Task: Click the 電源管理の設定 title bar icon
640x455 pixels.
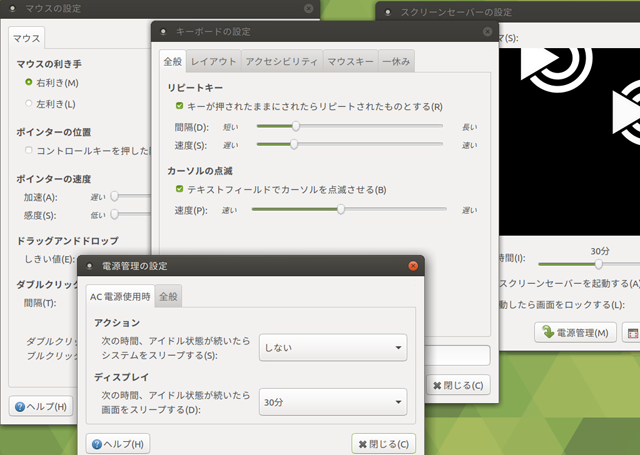Action: (90, 266)
